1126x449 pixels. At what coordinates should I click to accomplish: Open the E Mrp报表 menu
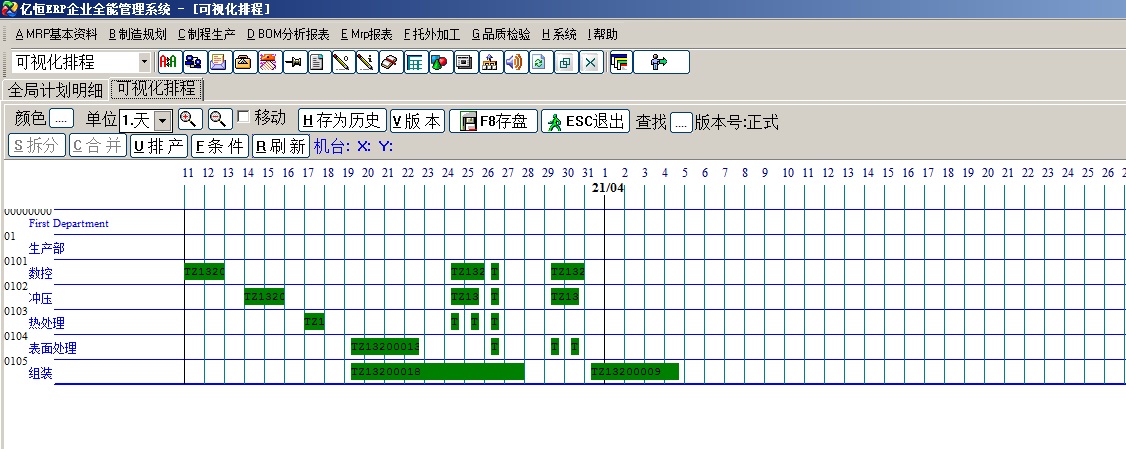pyautogui.click(x=366, y=34)
